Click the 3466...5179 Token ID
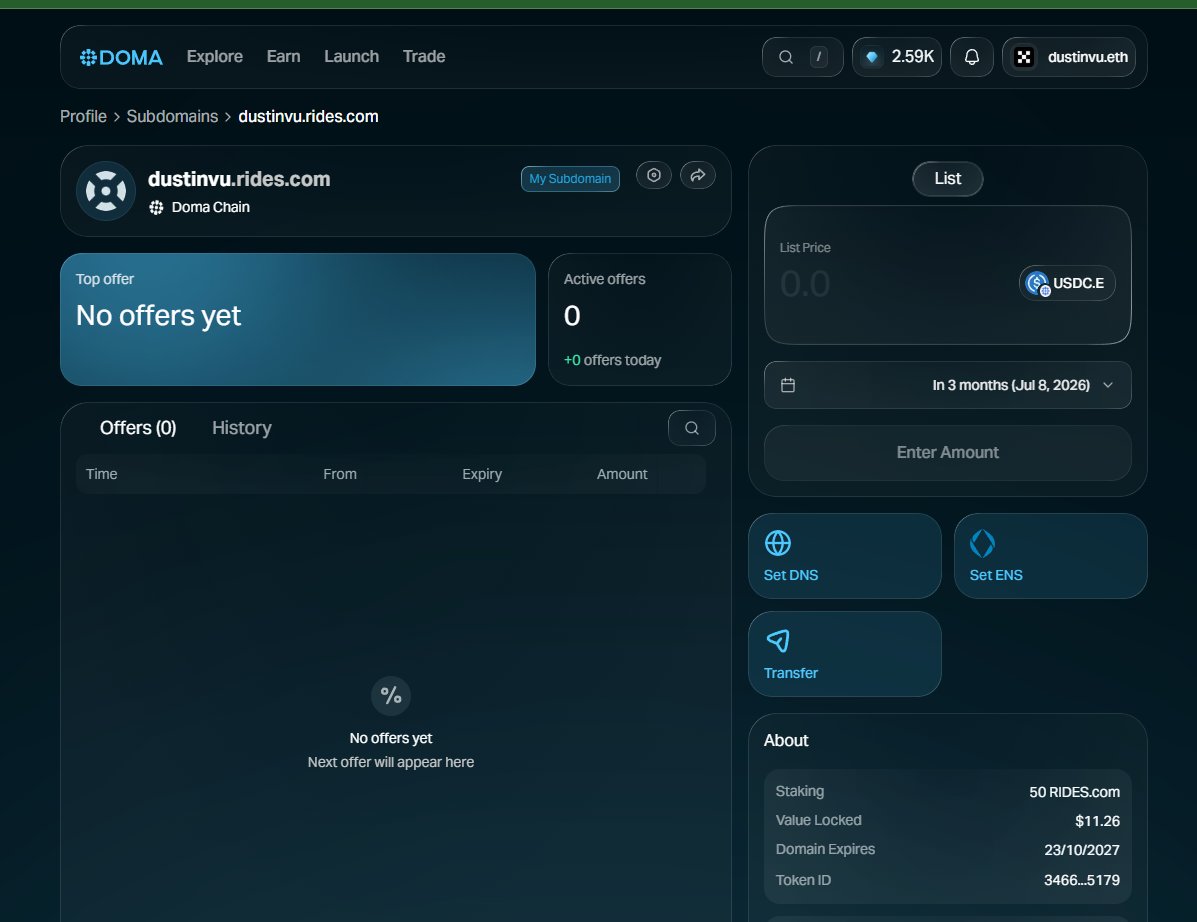Image resolution: width=1197 pixels, height=922 pixels. (x=1082, y=880)
